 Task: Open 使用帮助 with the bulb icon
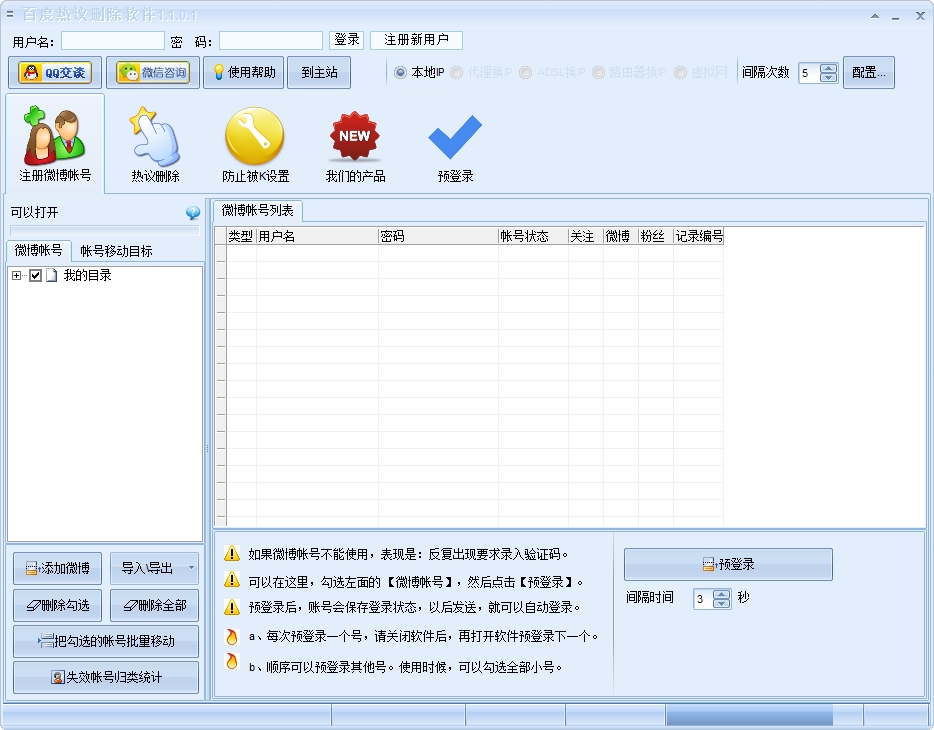click(x=243, y=73)
